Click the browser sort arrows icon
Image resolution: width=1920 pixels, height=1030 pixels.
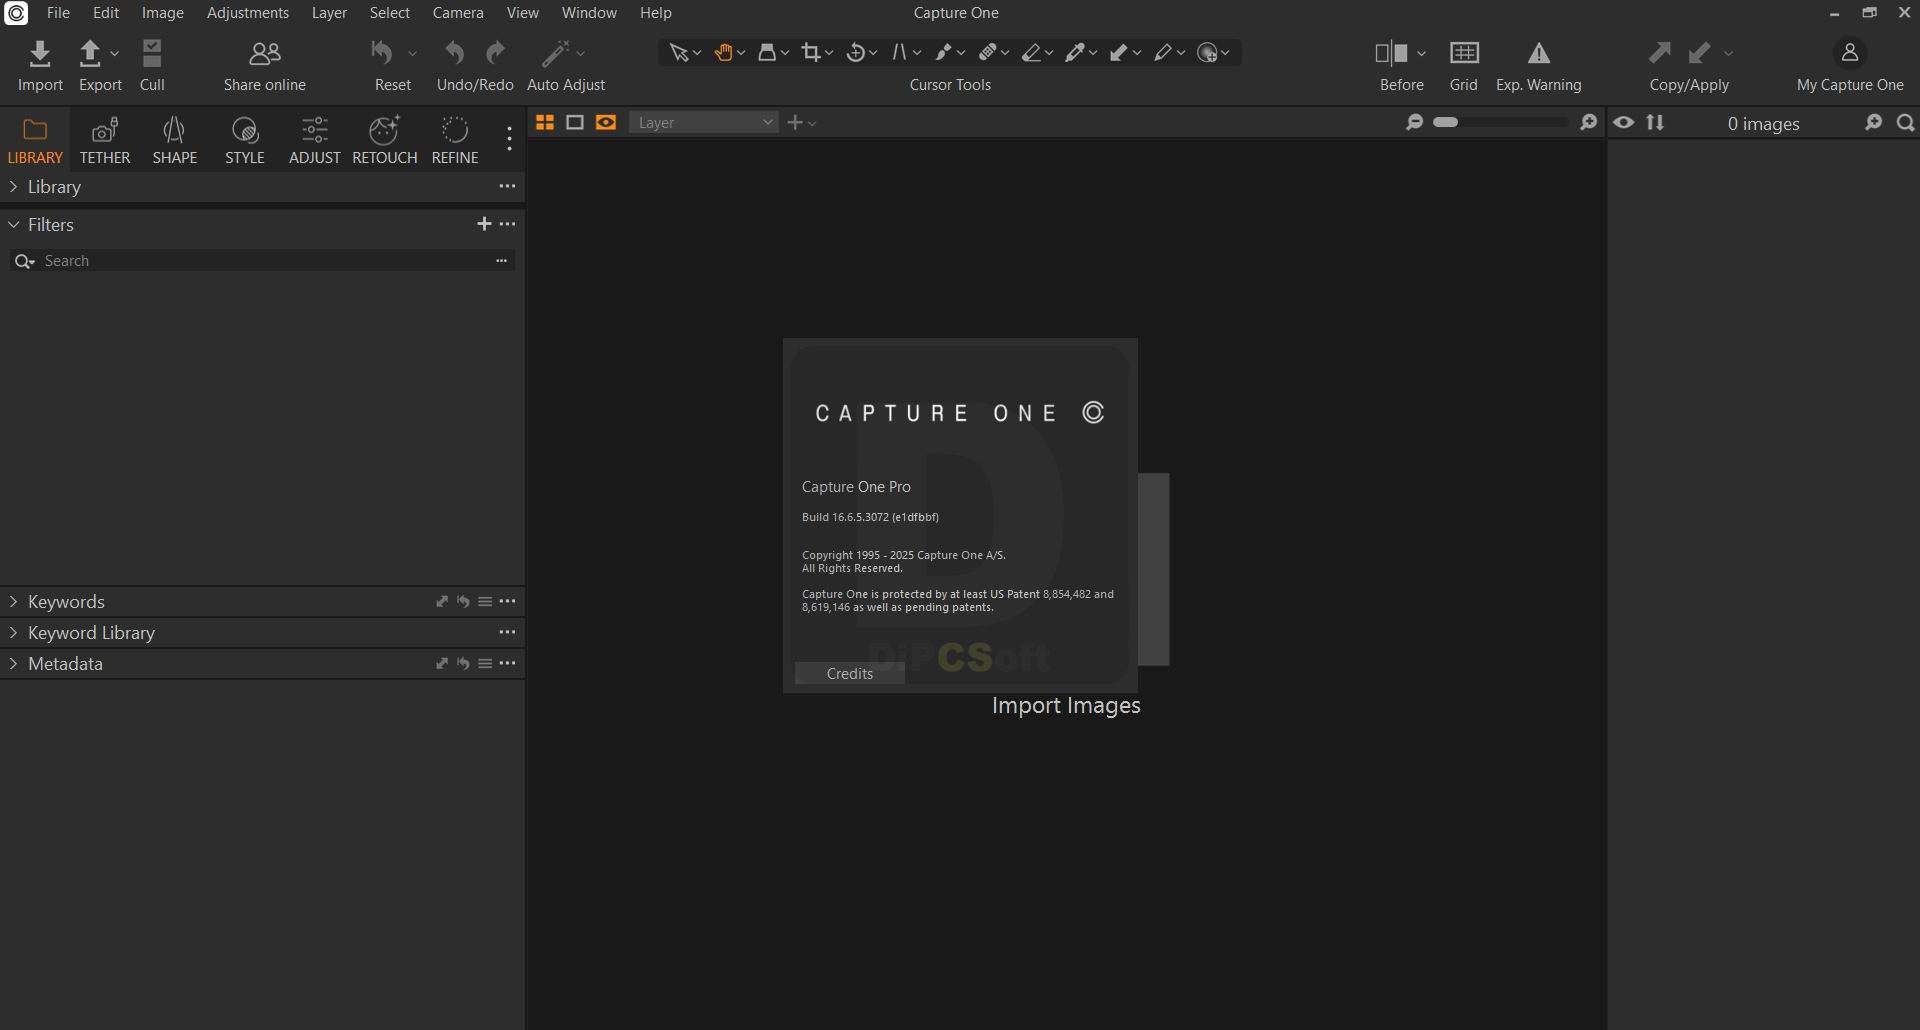point(1655,122)
